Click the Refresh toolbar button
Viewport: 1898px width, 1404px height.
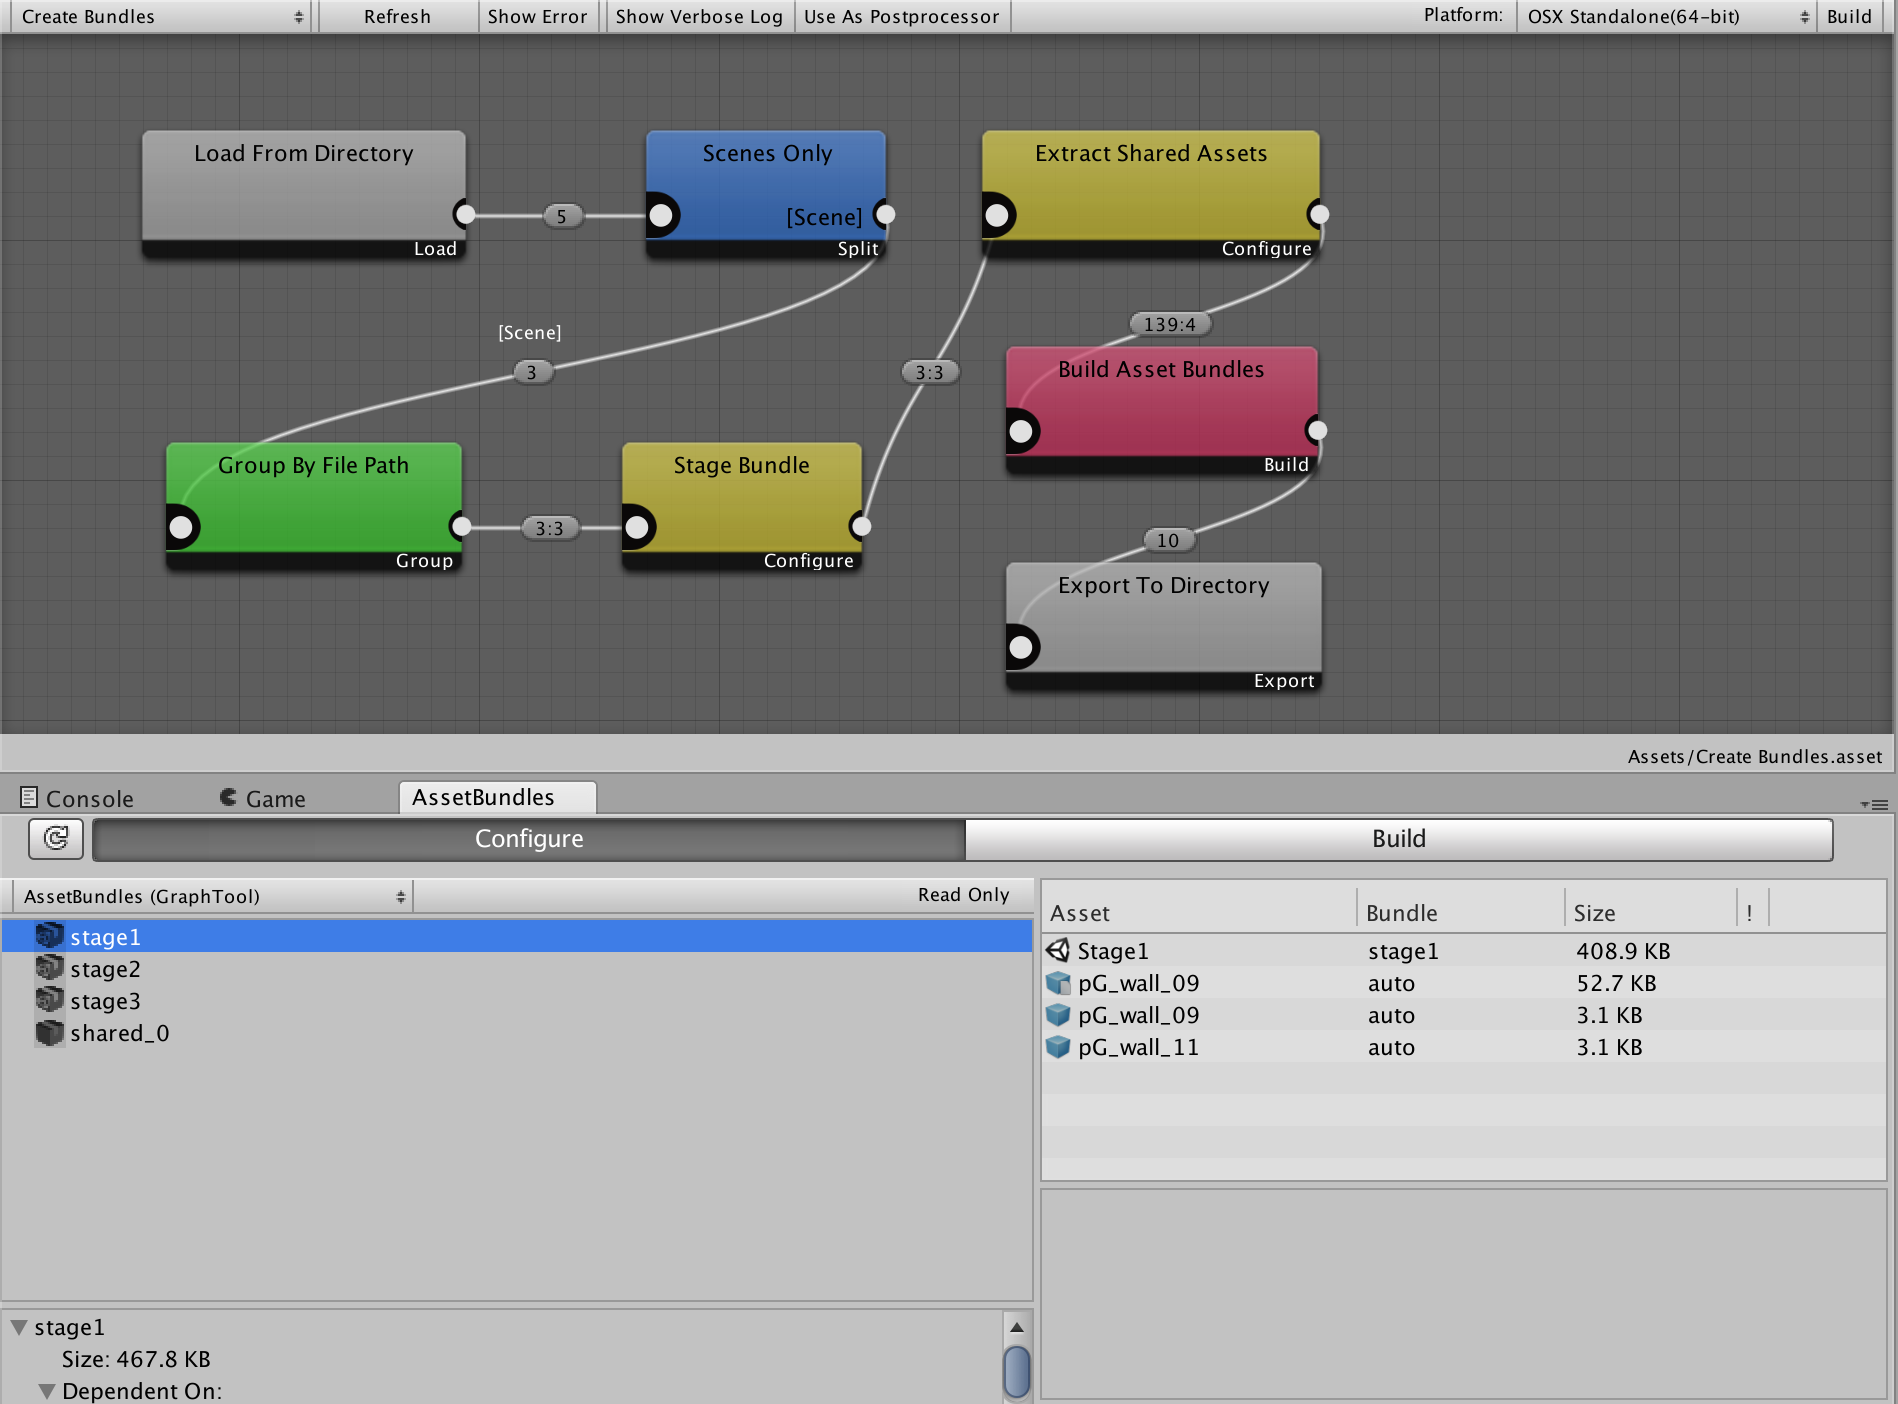397,16
